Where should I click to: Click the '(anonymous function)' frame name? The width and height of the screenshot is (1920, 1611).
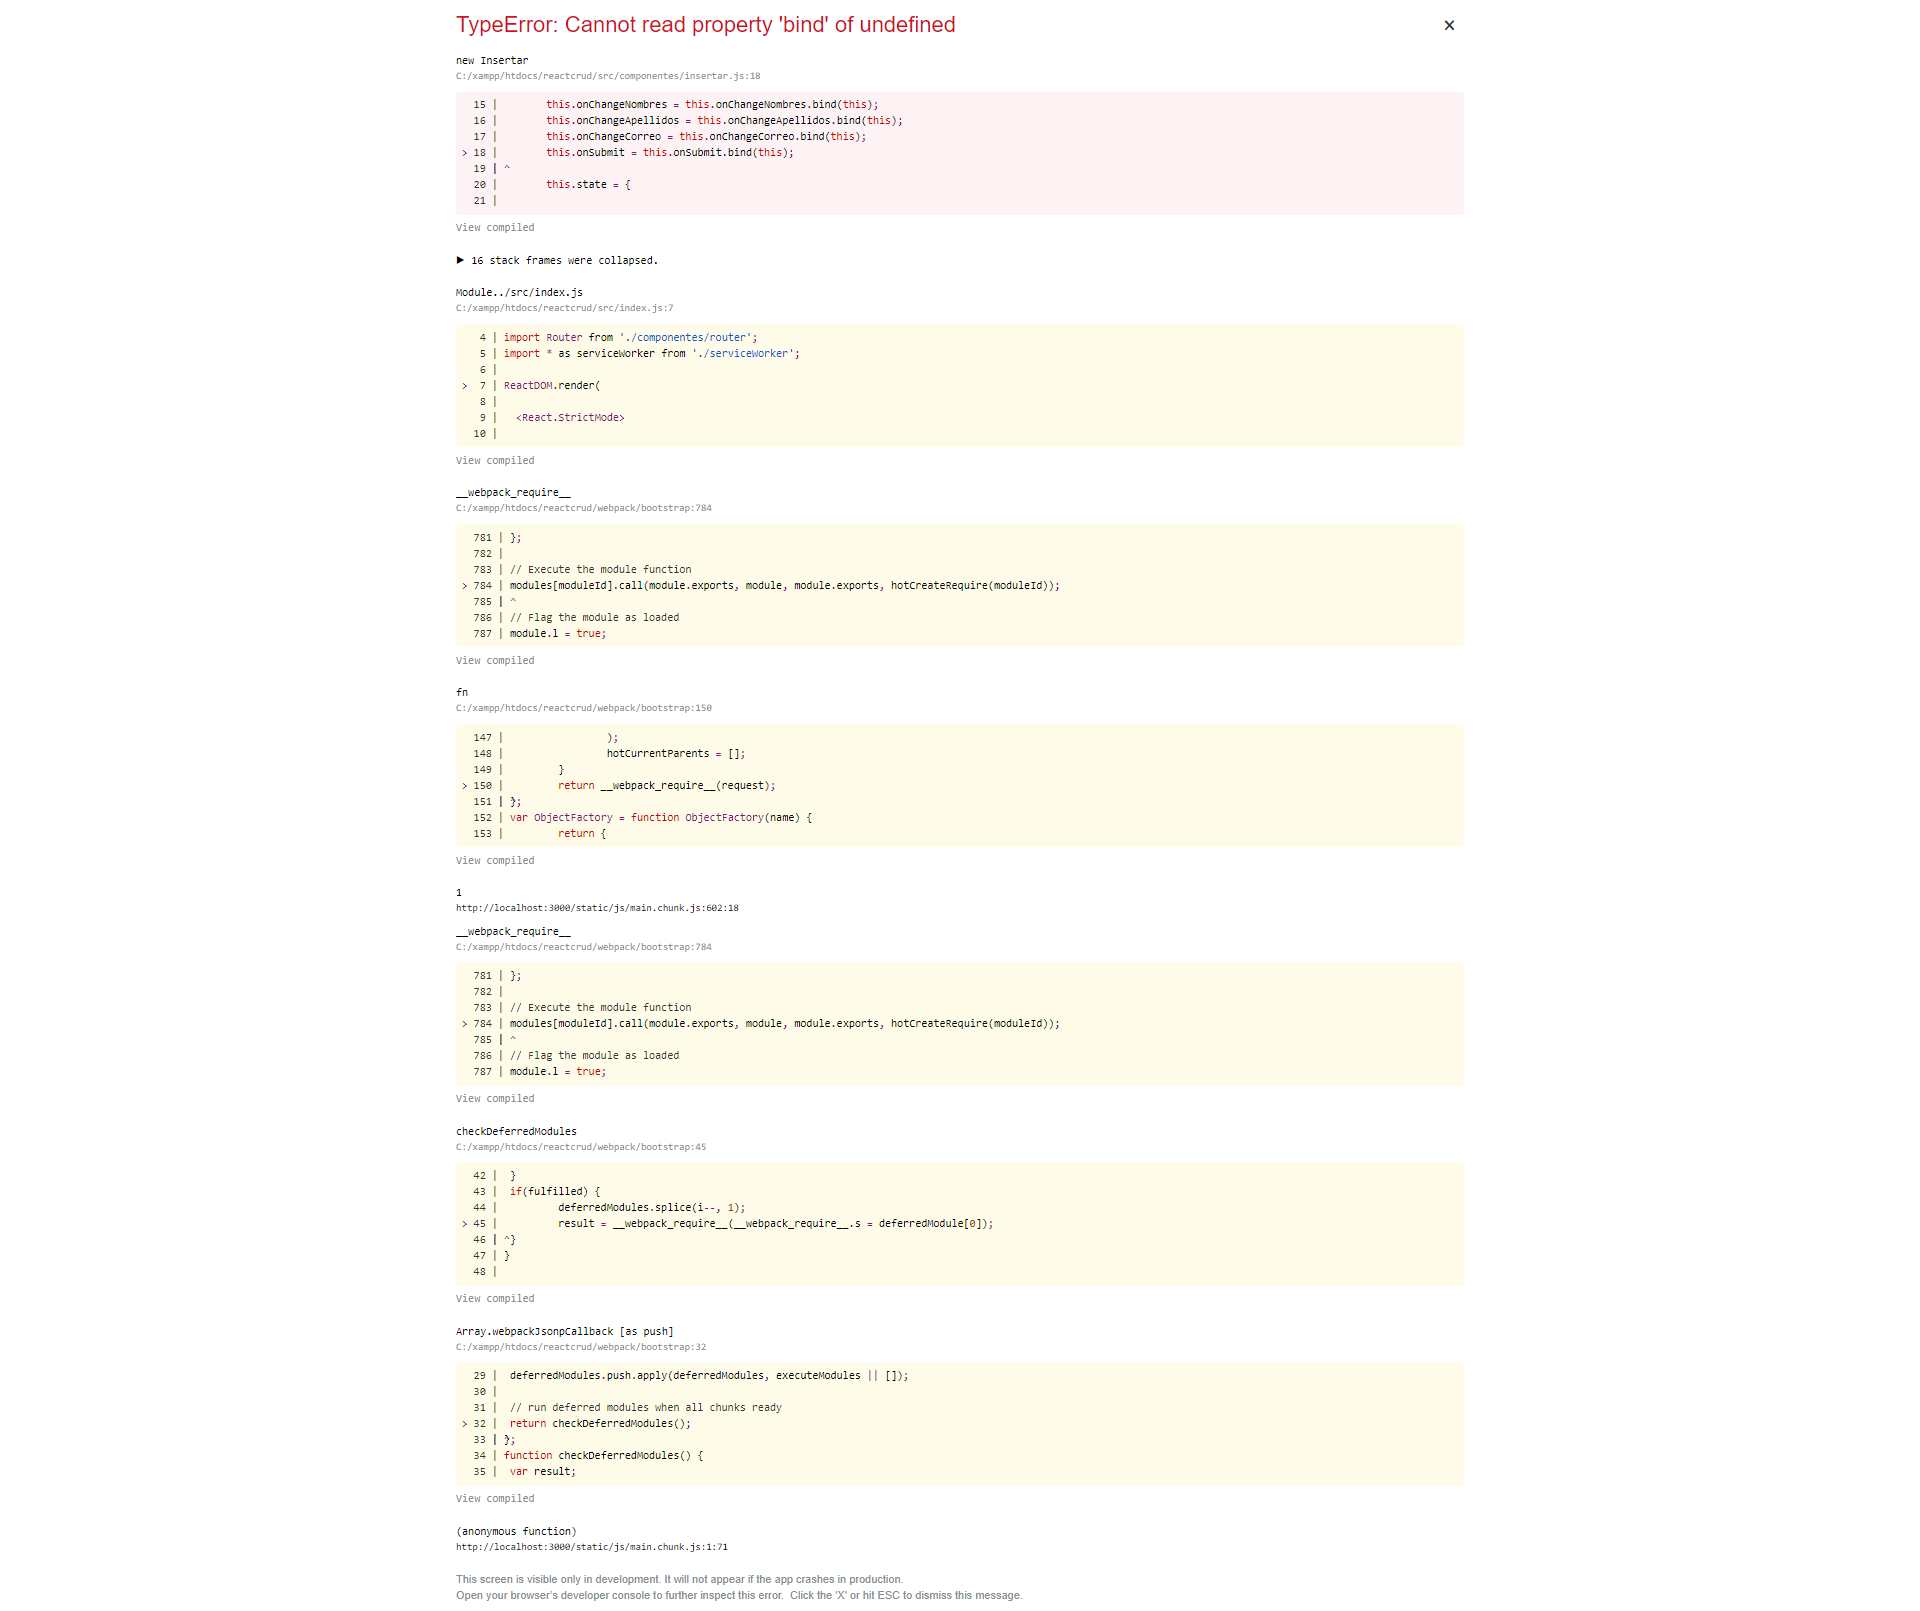(516, 1532)
